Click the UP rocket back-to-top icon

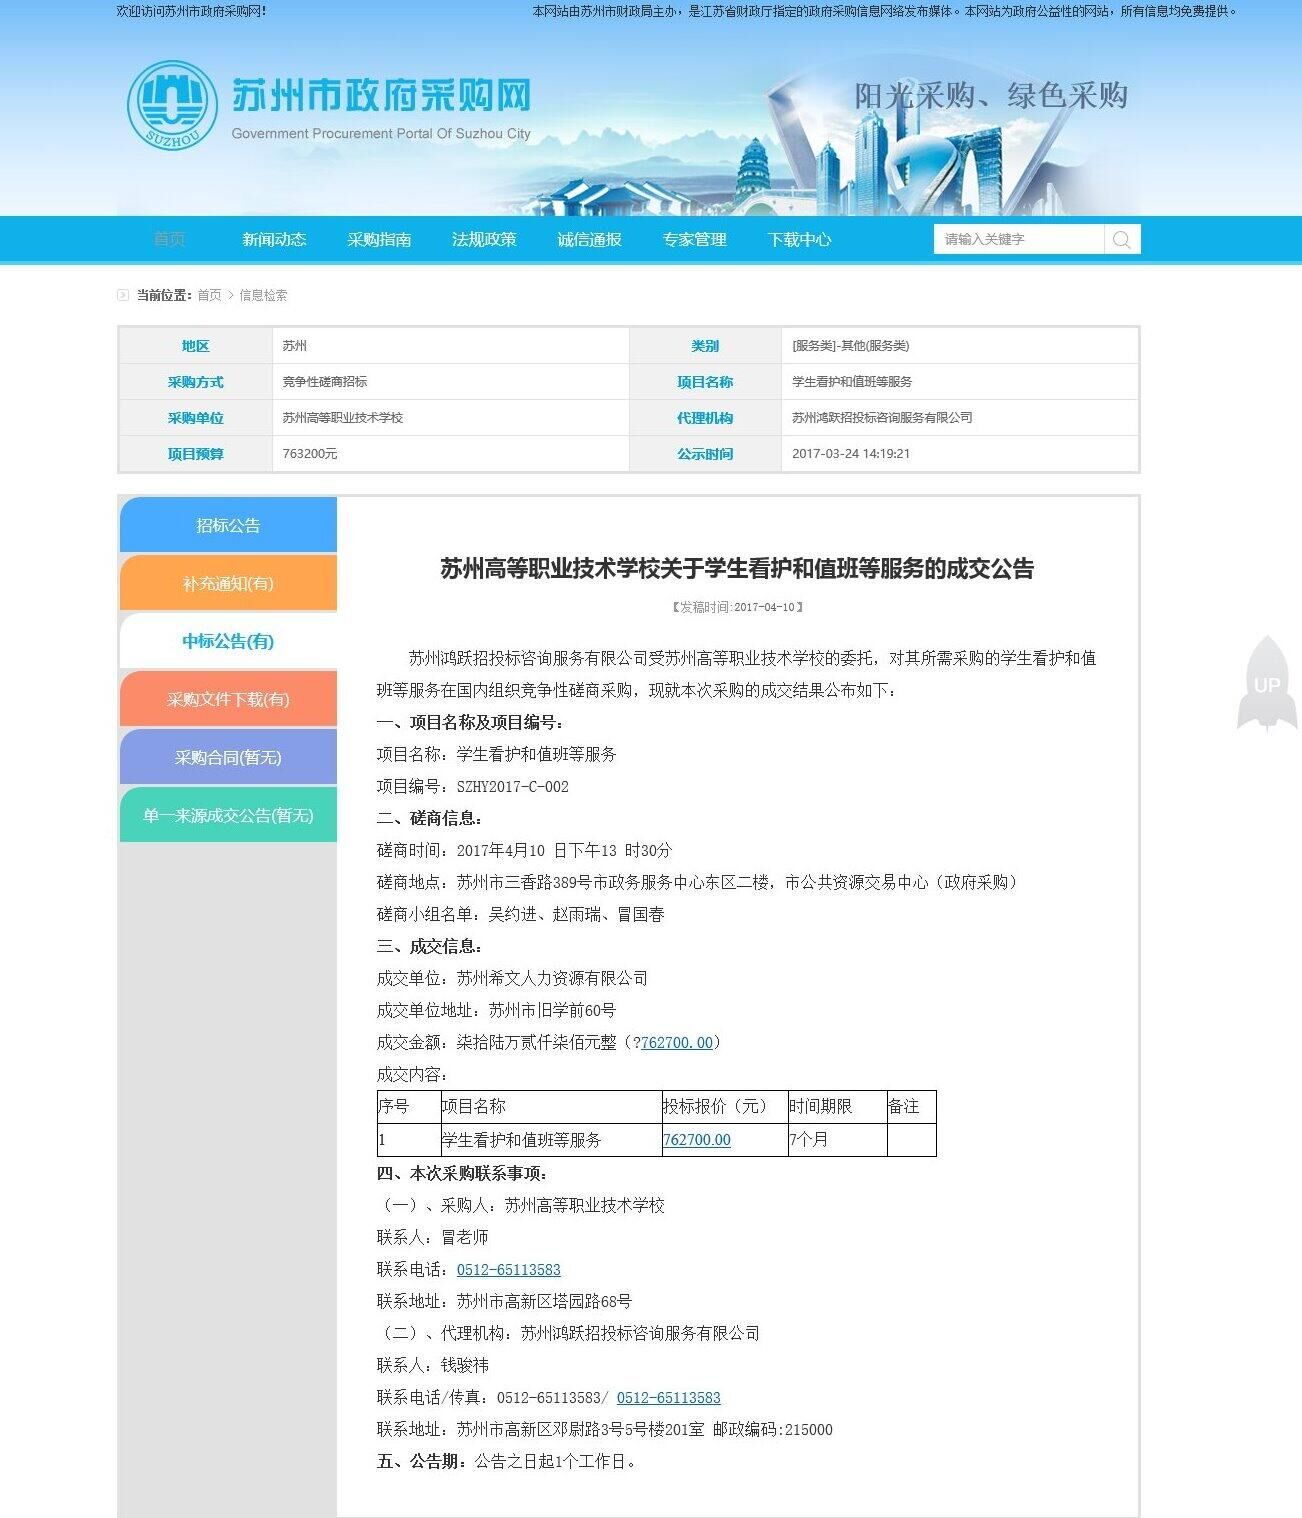[1267, 683]
